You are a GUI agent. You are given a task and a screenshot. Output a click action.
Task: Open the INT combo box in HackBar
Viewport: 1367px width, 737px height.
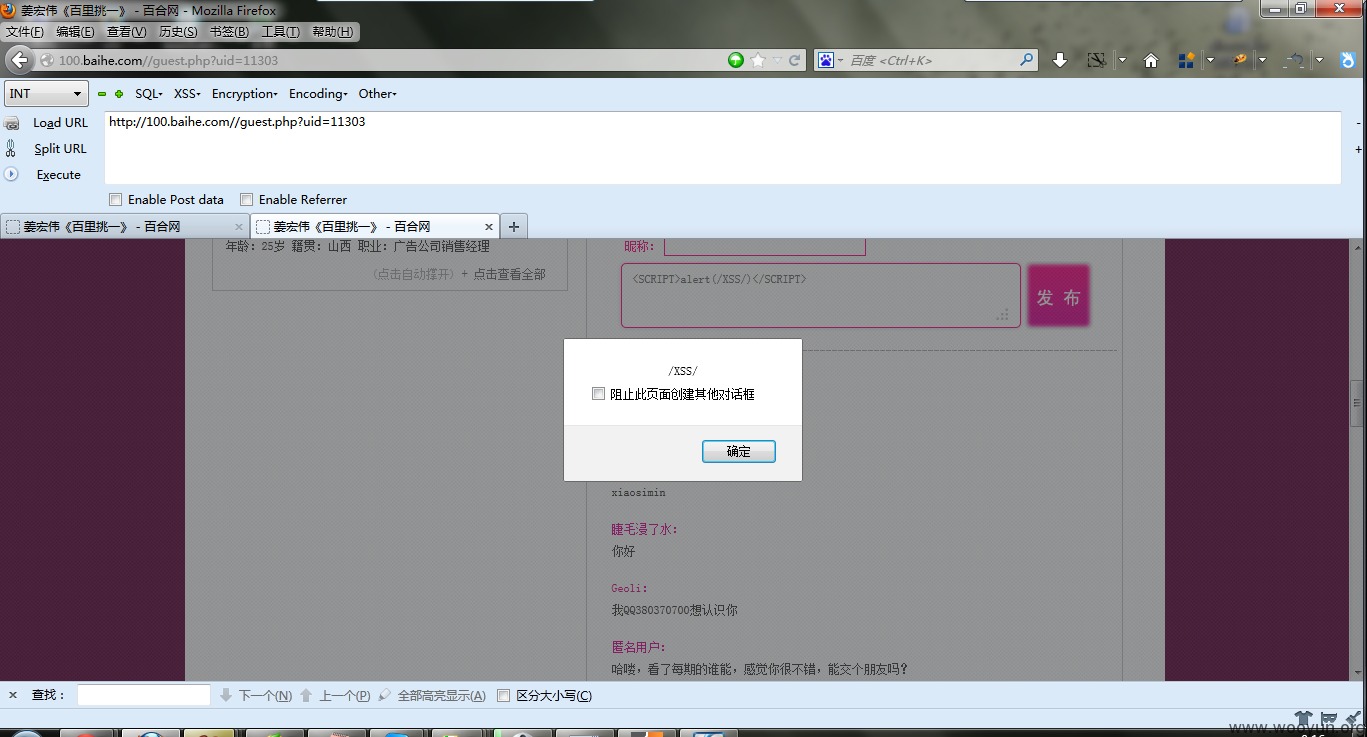coord(46,94)
